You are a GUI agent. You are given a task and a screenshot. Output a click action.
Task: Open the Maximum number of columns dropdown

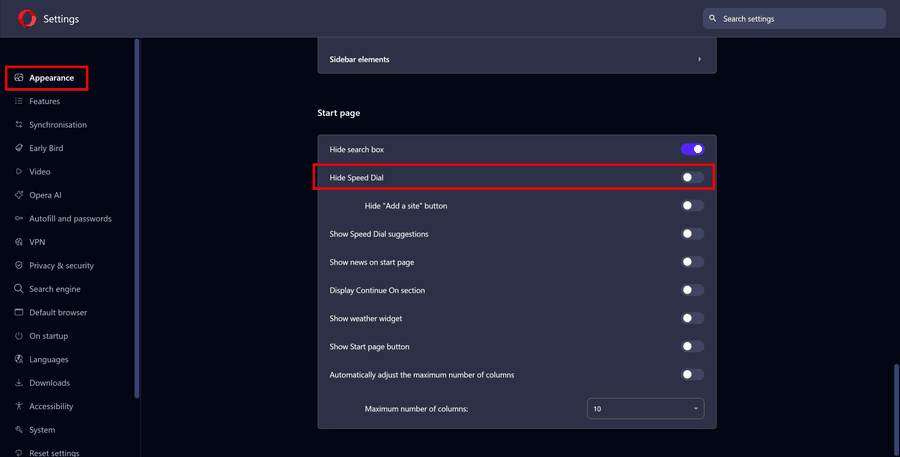pyautogui.click(x=645, y=409)
